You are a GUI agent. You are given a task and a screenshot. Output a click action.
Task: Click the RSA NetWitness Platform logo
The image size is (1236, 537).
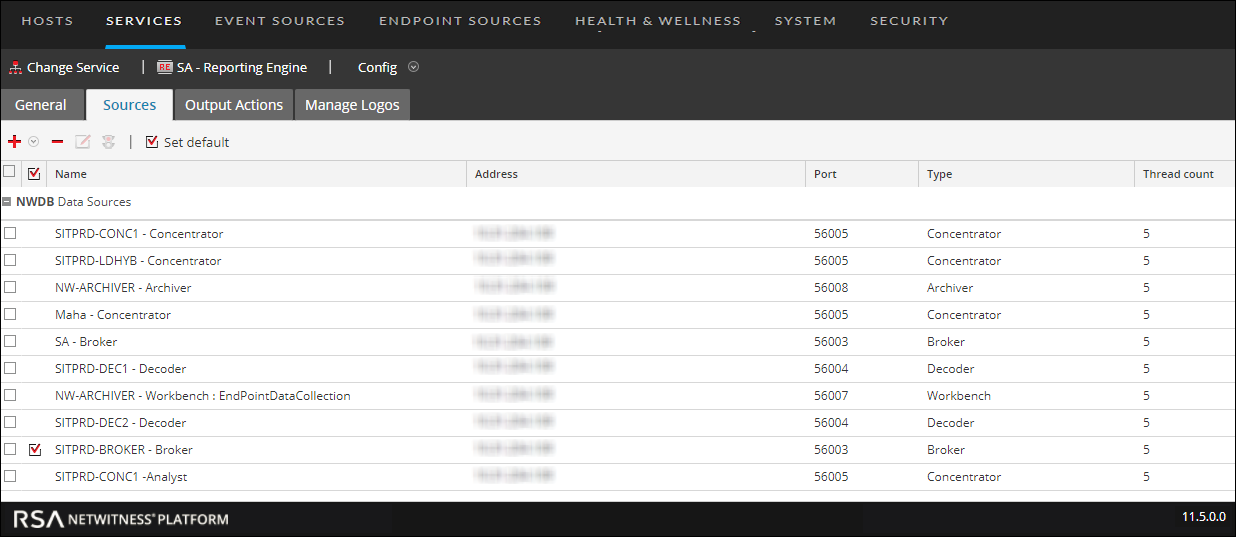point(121,519)
